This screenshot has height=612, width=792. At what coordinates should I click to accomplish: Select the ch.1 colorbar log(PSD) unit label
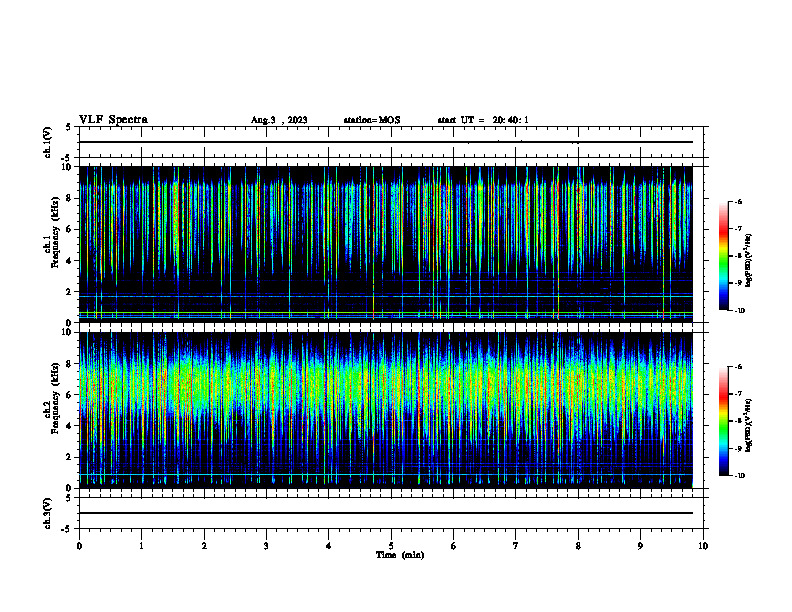pyautogui.click(x=749, y=261)
